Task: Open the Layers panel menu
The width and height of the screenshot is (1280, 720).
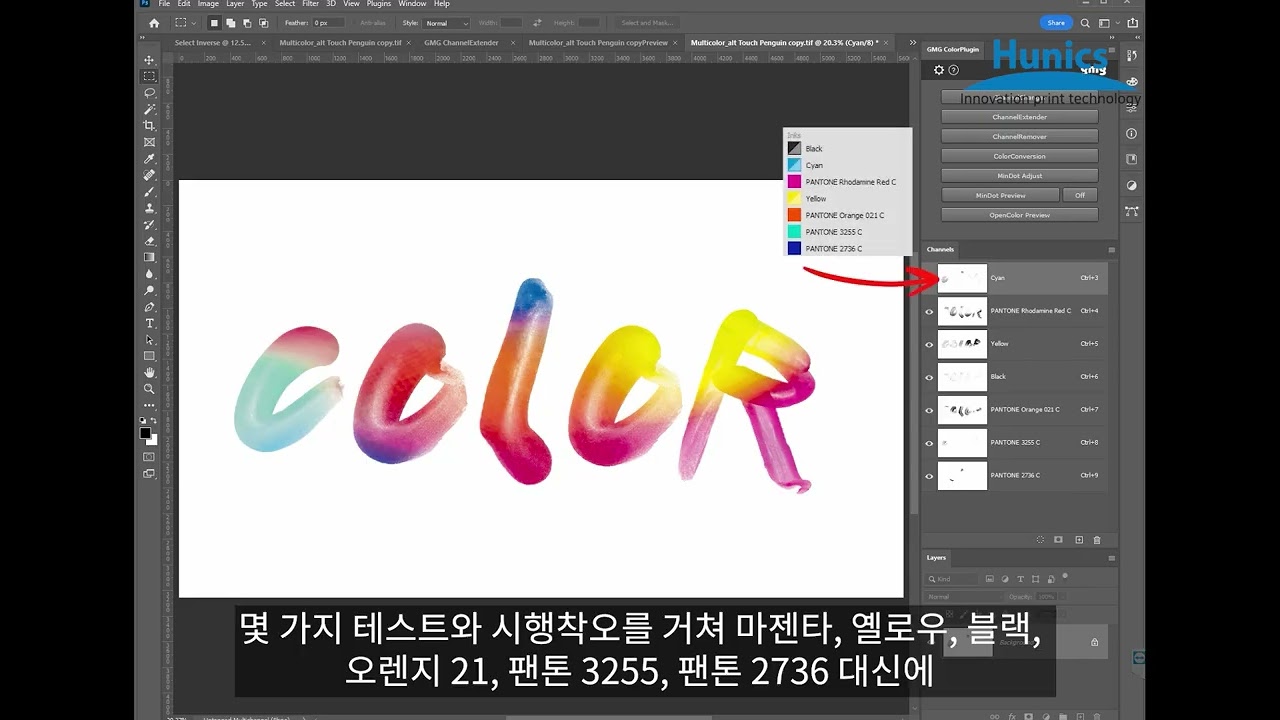Action: (1111, 558)
